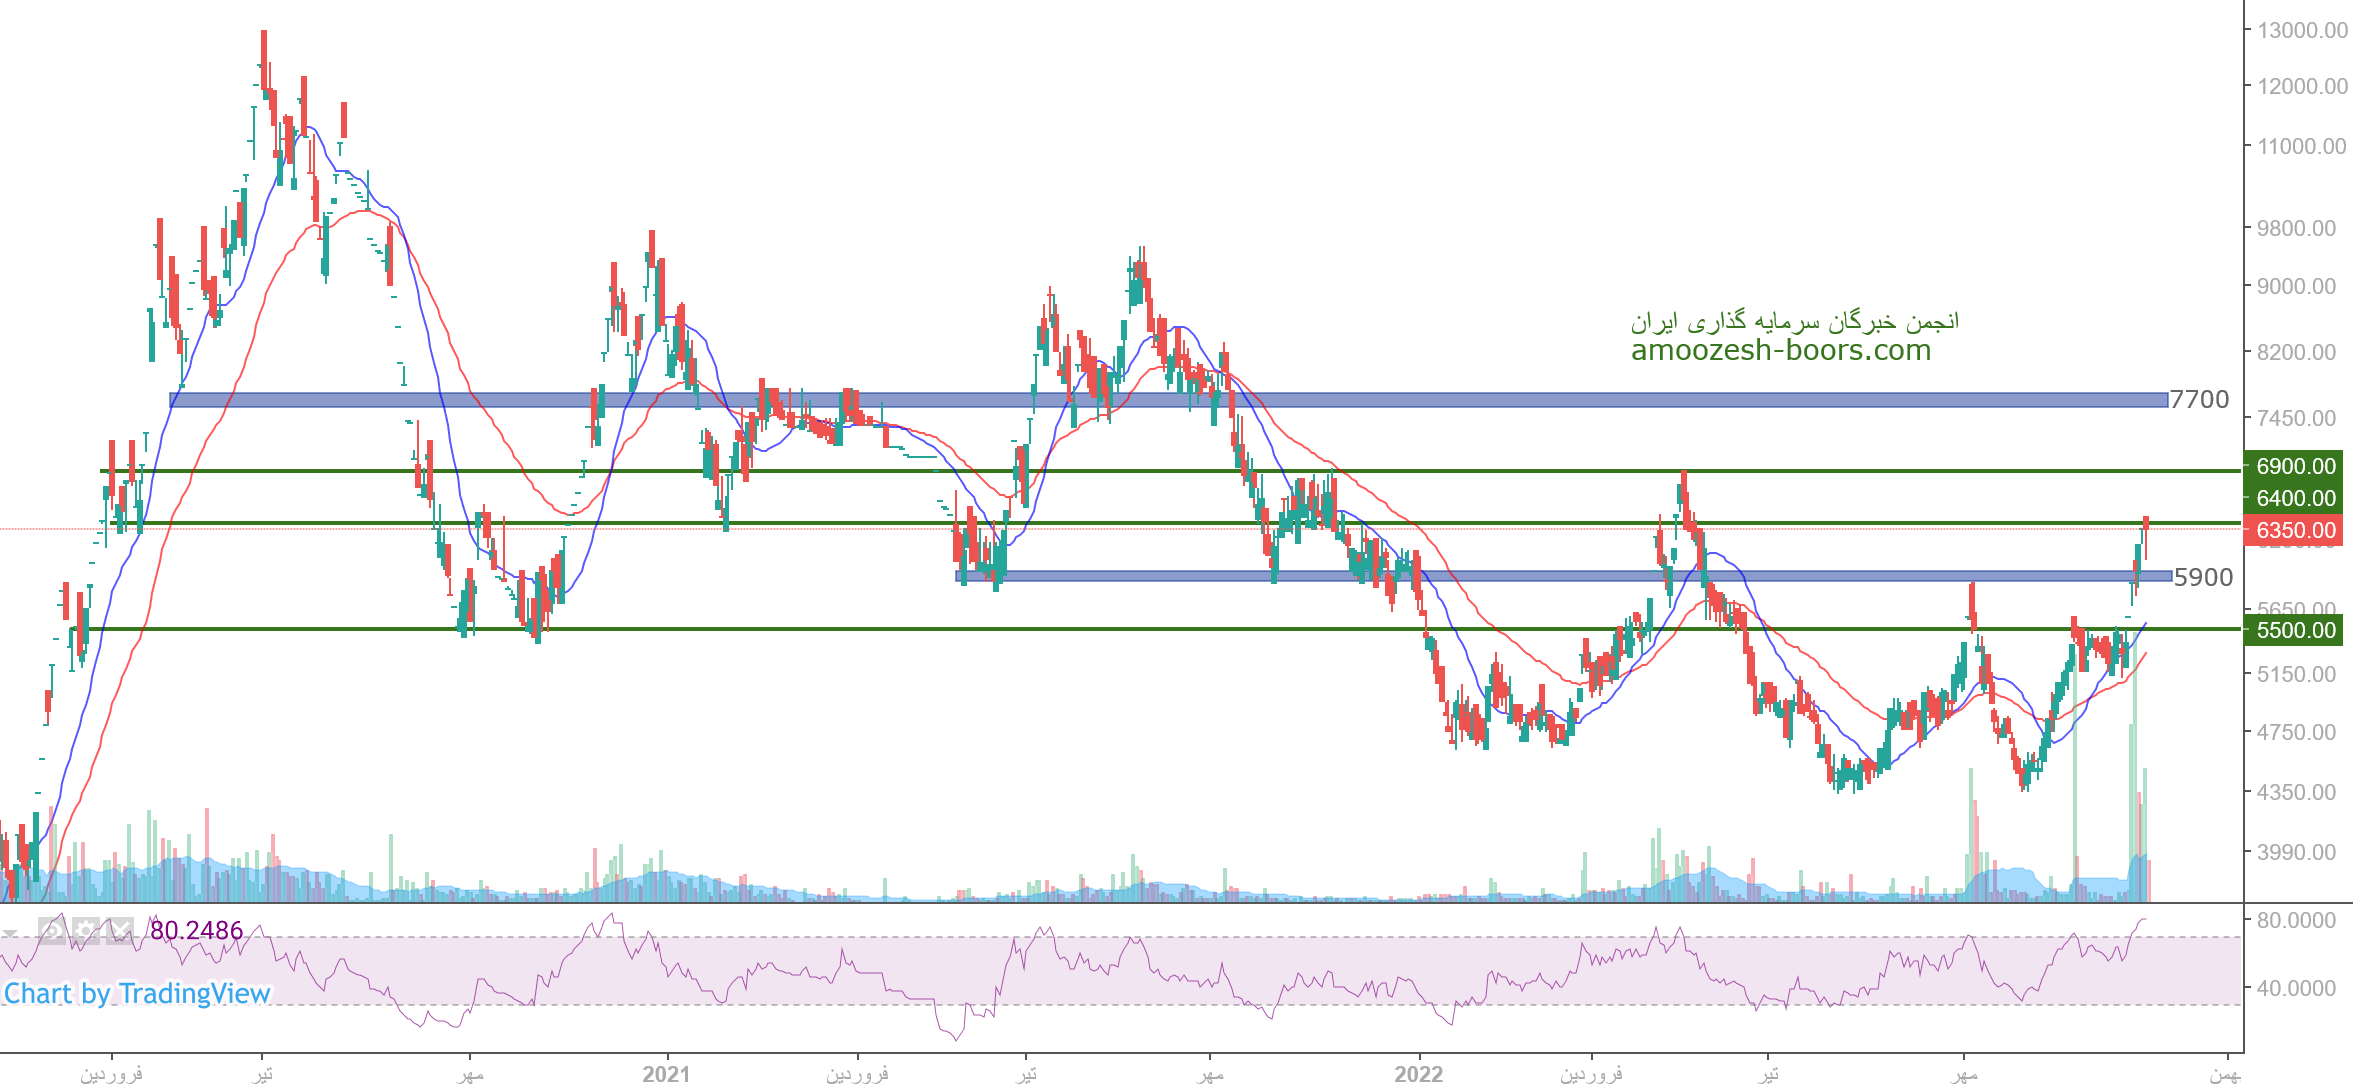Viewport: 2353px width, 1089px height.
Task: Open RSI indicator settings gear
Action: (86, 931)
